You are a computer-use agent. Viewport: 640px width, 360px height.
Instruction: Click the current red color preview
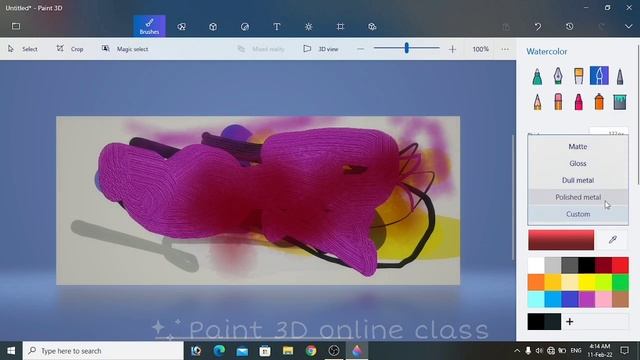tap(561, 240)
